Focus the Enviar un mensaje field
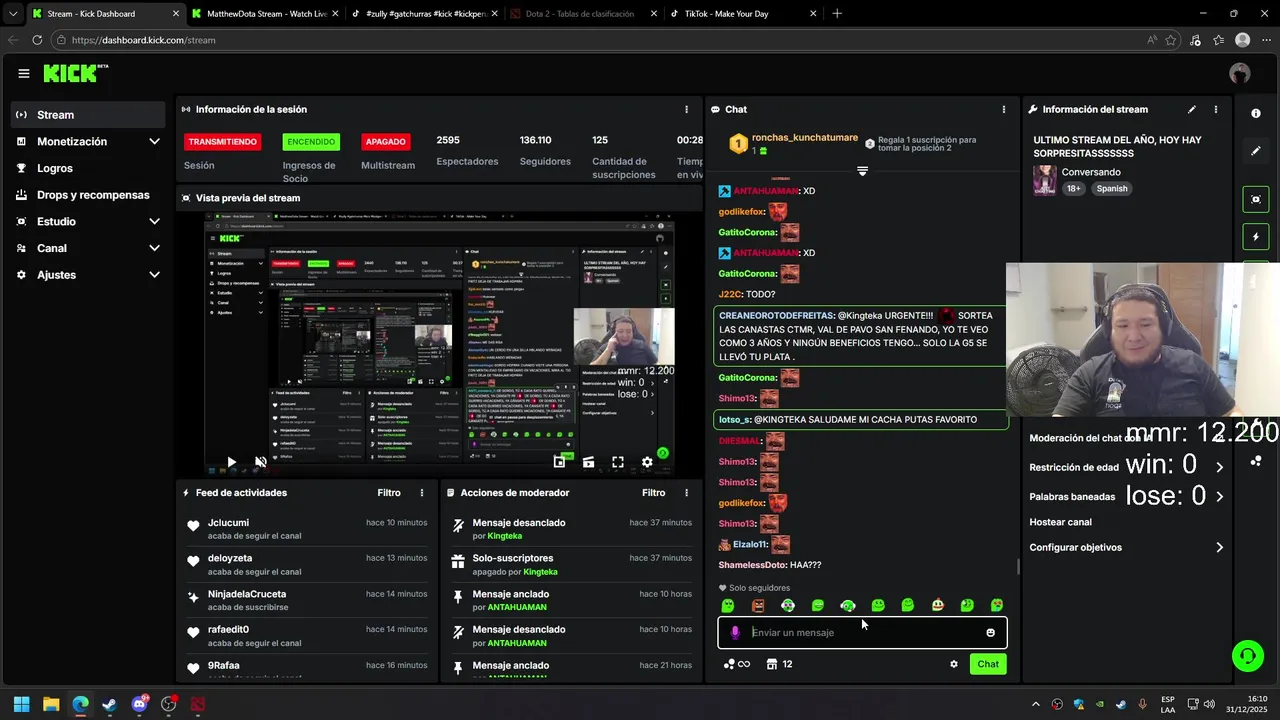 [862, 632]
